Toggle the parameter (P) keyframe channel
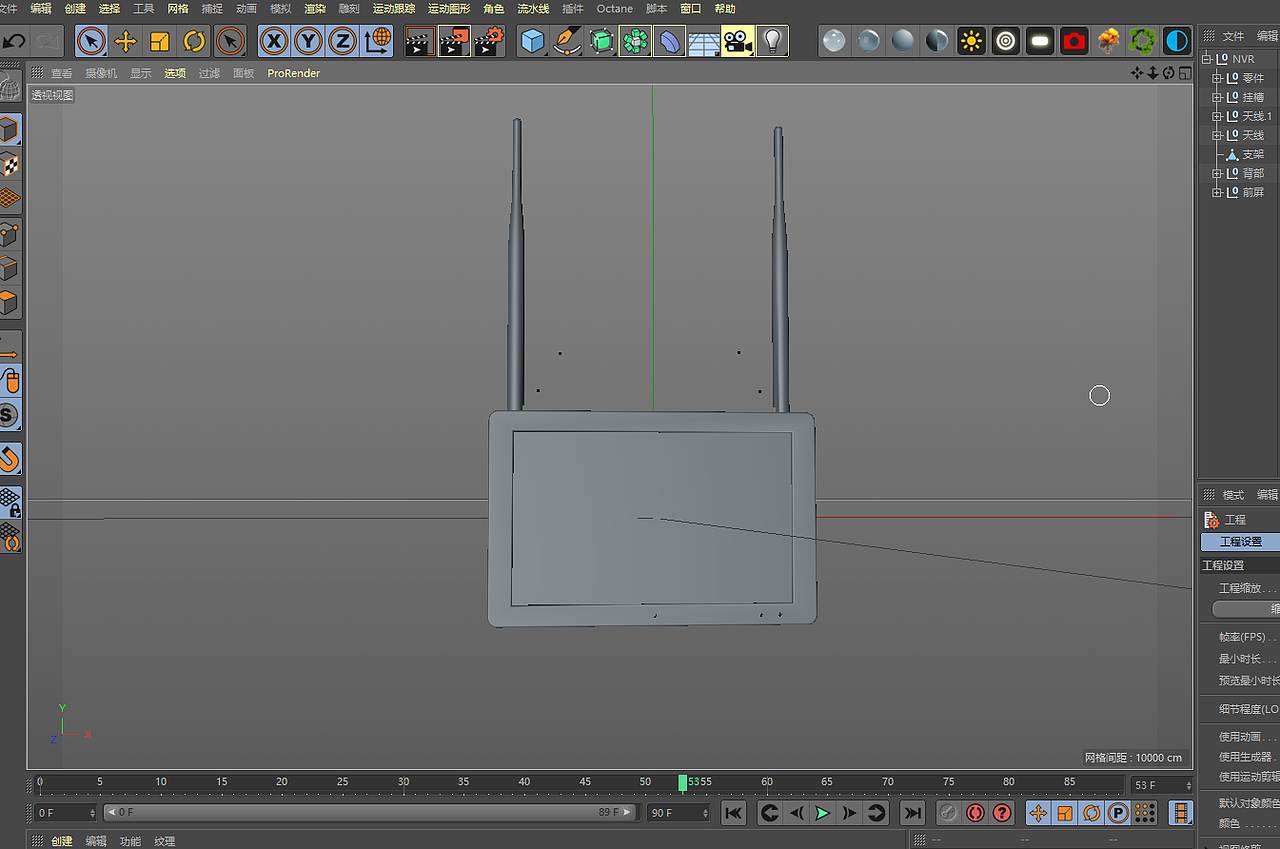 [x=1118, y=813]
